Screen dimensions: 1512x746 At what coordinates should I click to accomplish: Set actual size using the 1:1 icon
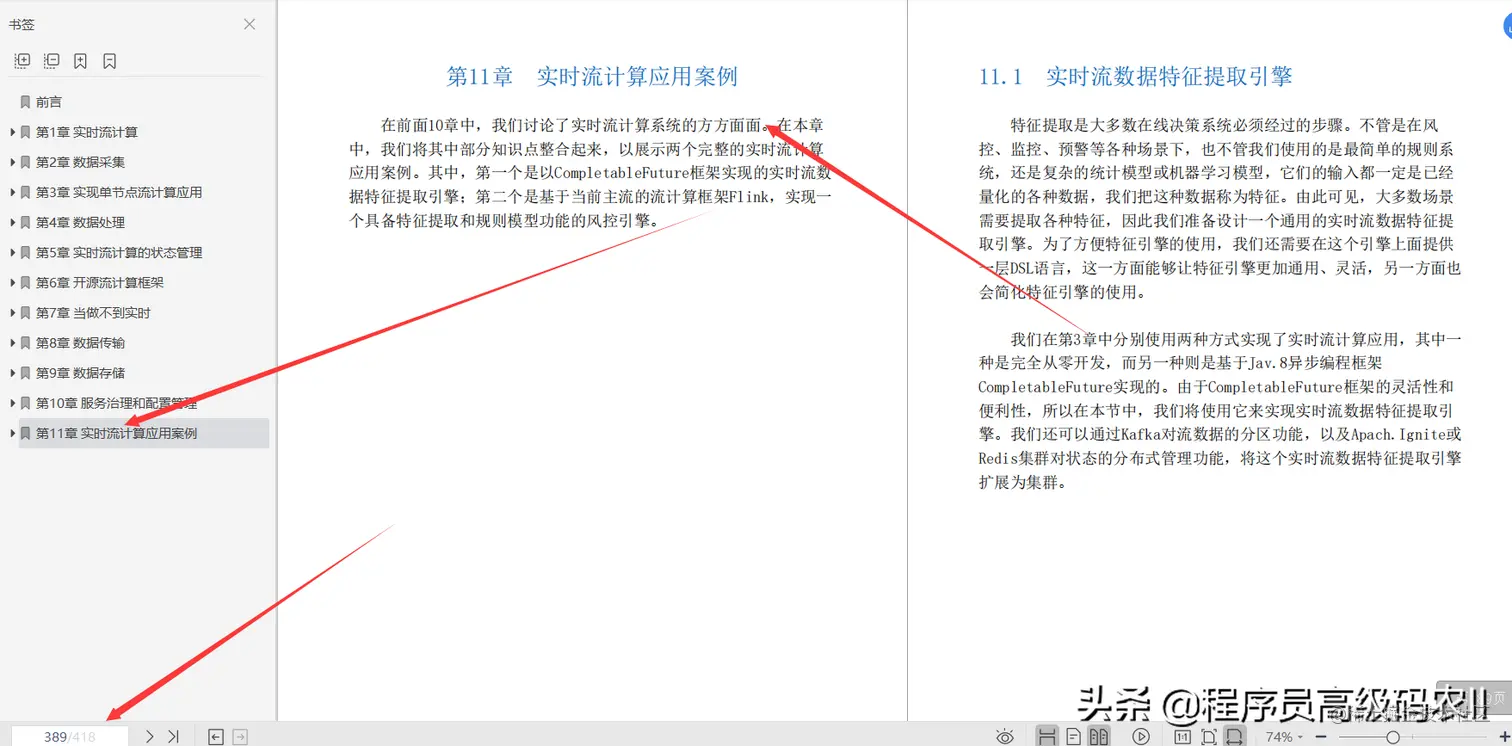pos(1182,737)
